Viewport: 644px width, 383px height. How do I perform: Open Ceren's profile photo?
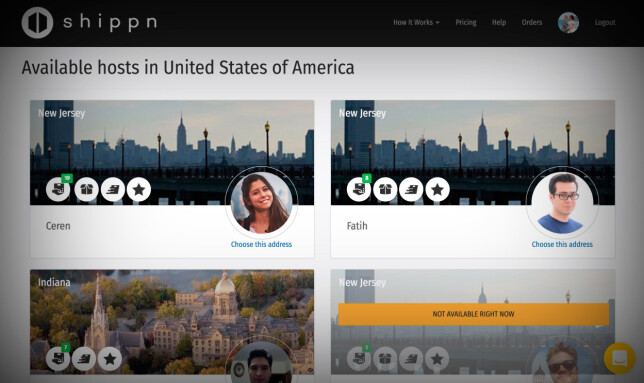262,202
